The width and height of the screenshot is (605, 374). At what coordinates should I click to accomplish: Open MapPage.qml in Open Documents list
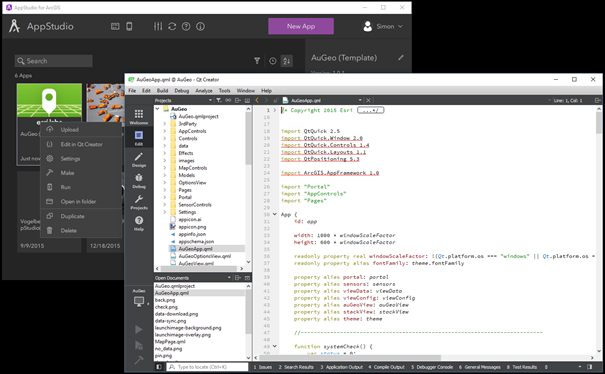pyautogui.click(x=170, y=342)
